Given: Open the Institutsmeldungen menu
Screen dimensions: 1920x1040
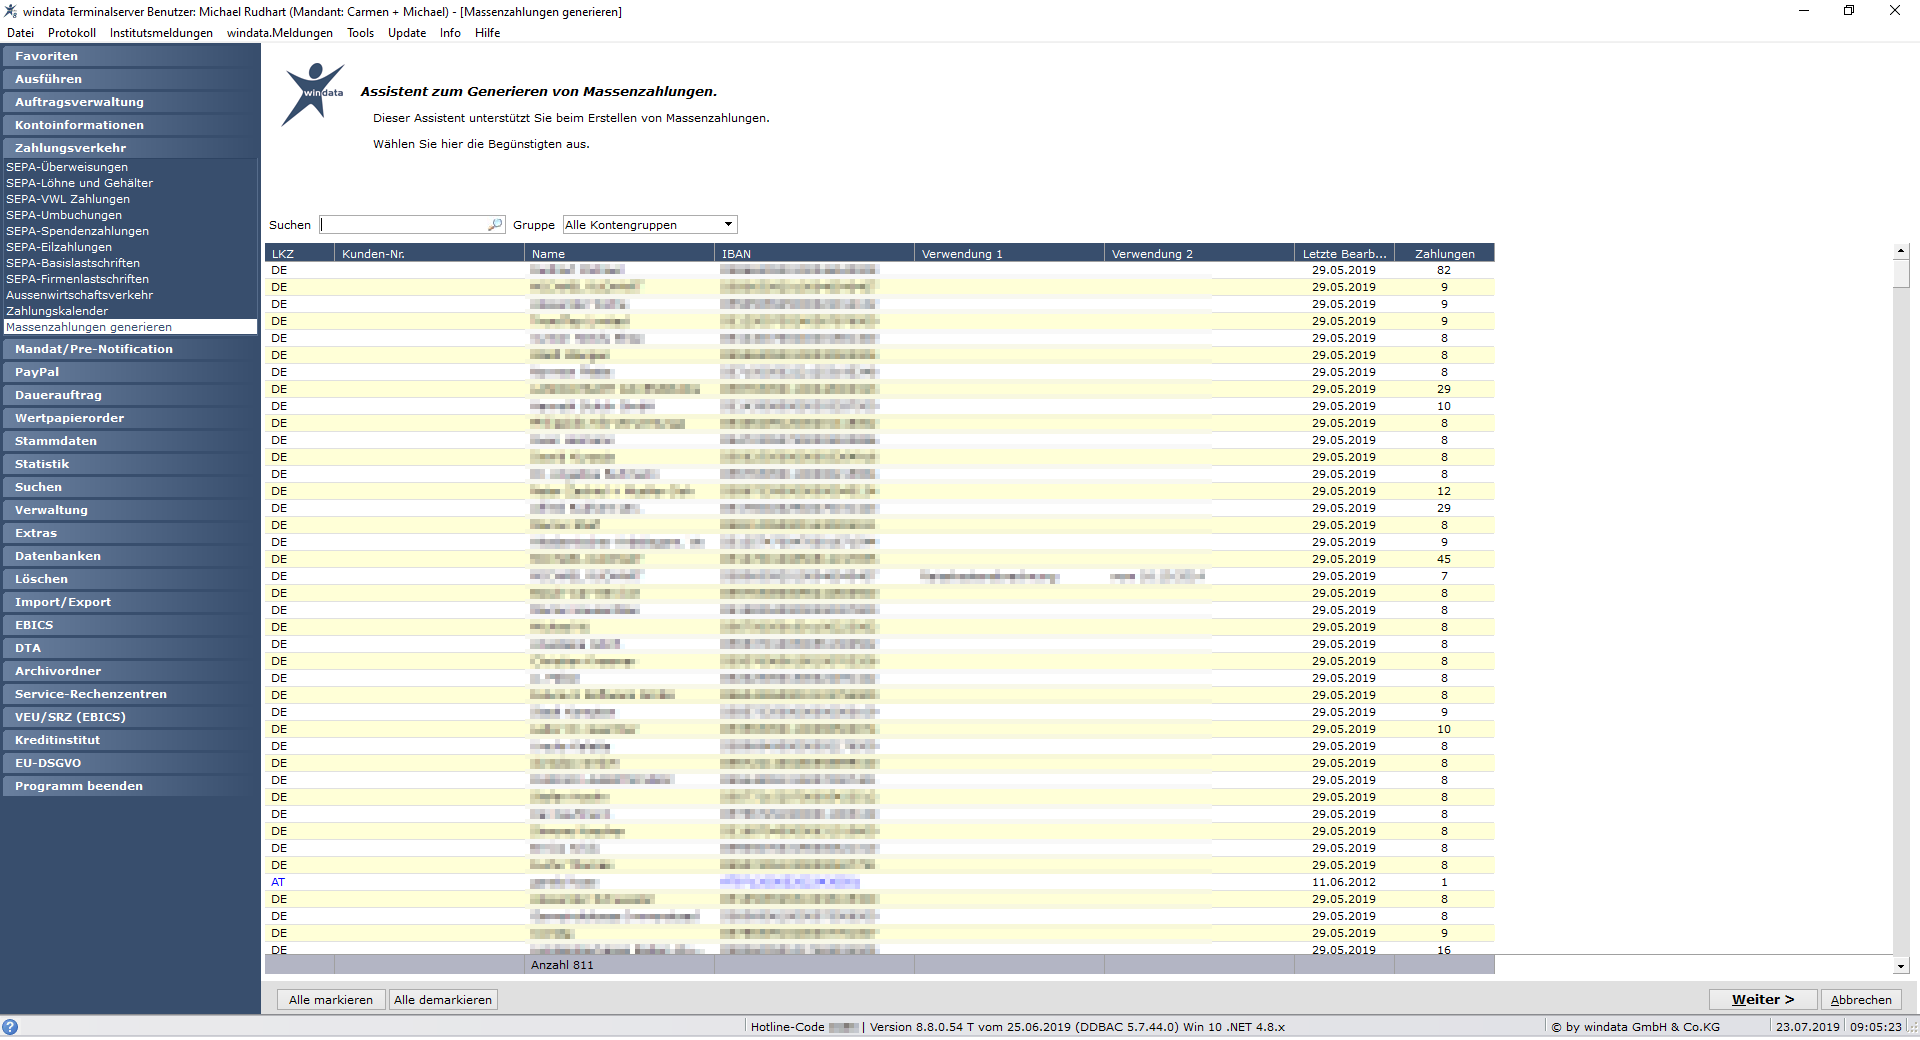Looking at the screenshot, I should pyautogui.click(x=161, y=33).
